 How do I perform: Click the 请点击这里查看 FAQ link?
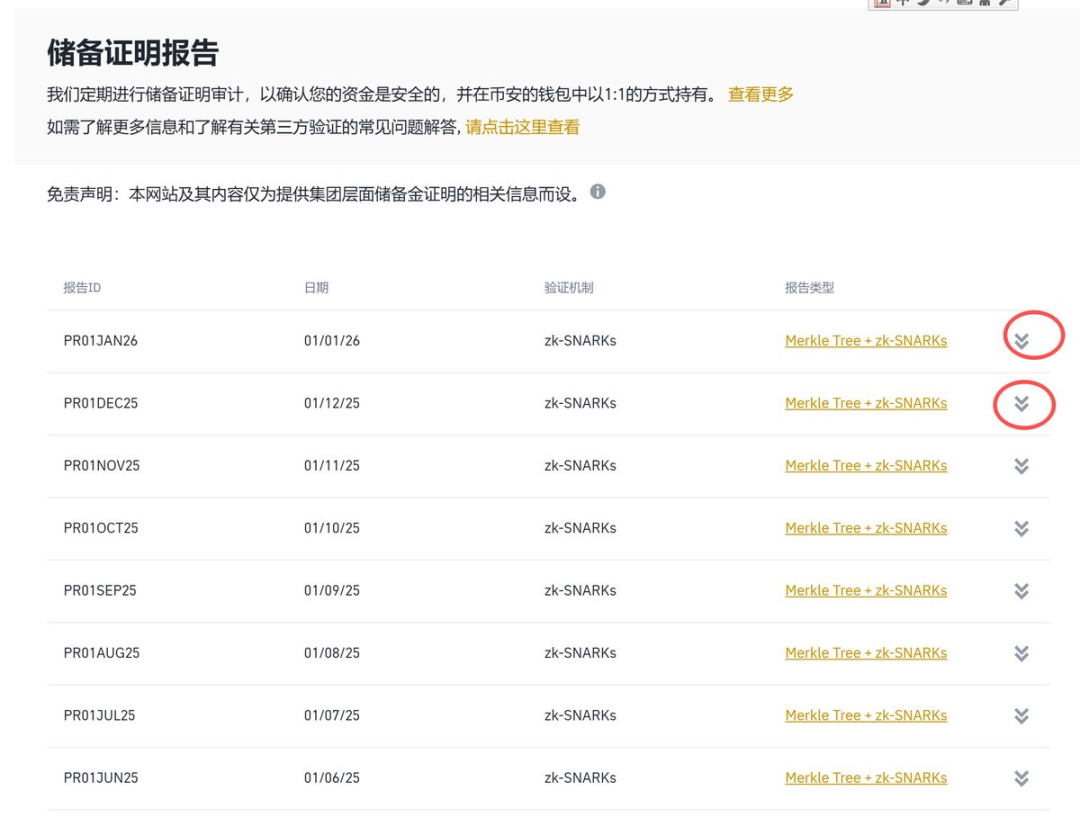click(522, 127)
